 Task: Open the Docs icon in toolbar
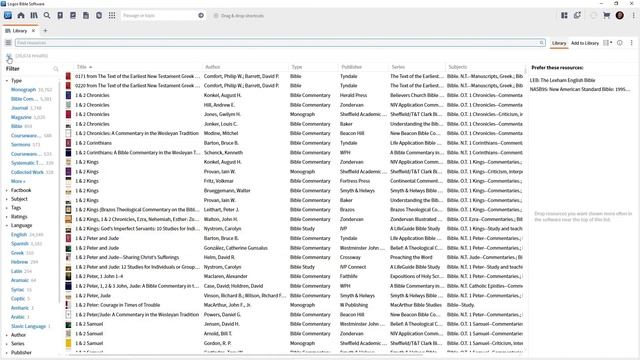click(86, 16)
